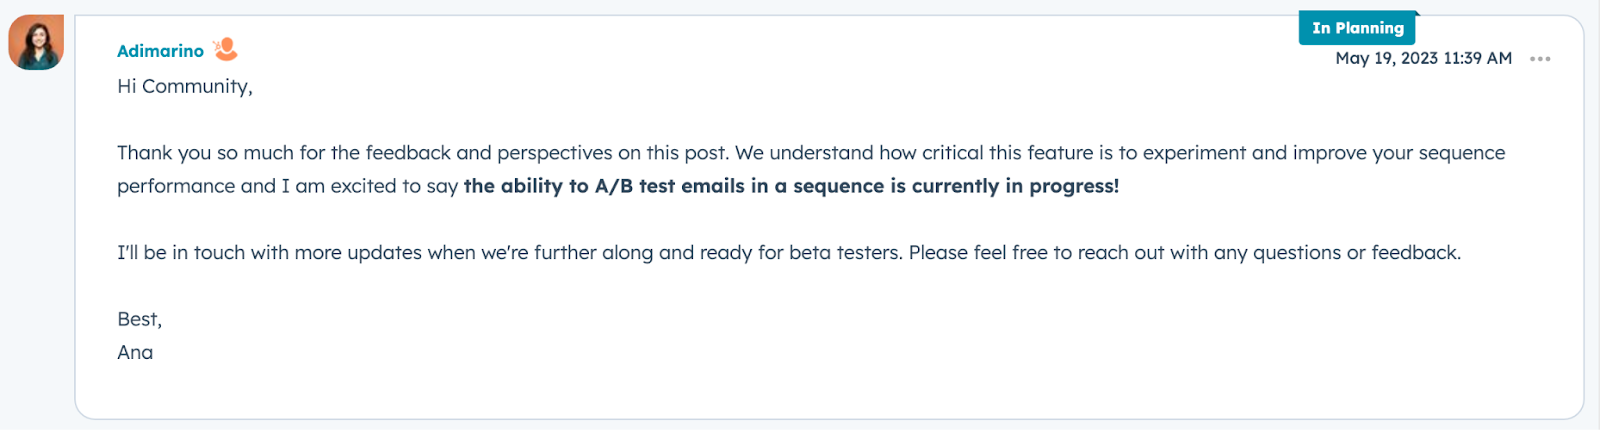Click the May 19, 2023 11:39 AM timestamp
Image resolution: width=1600 pixels, height=430 pixels.
1423,58
